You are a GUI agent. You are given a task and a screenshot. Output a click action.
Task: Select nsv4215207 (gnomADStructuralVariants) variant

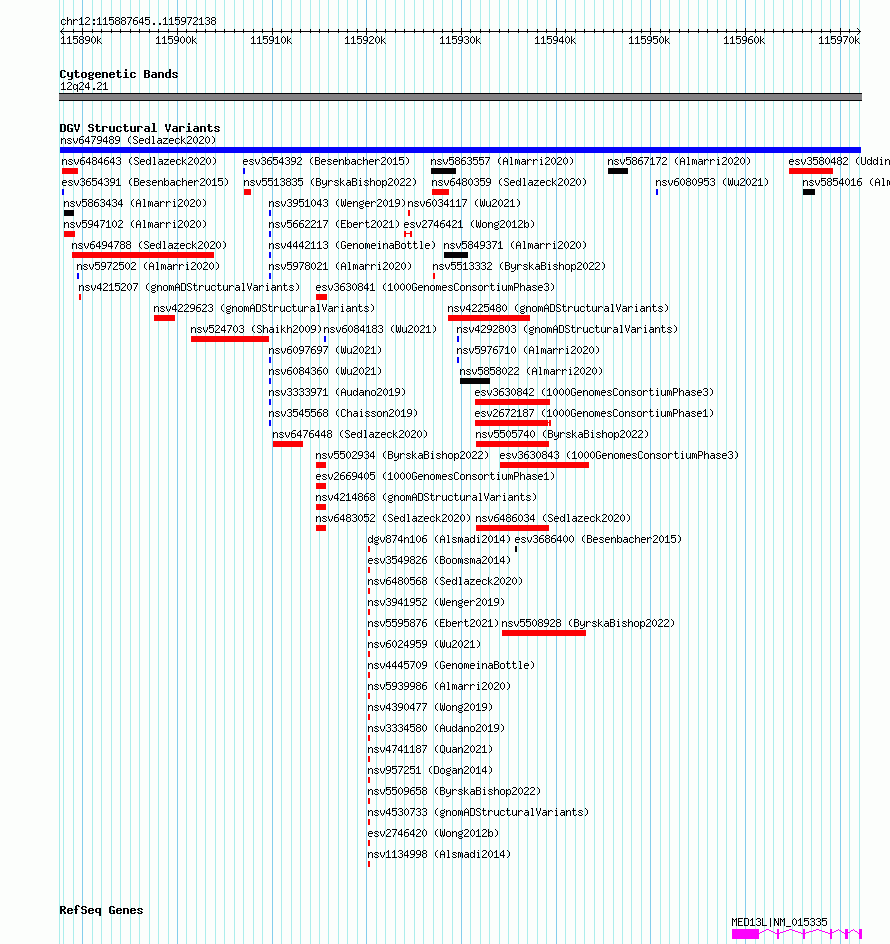(x=189, y=288)
